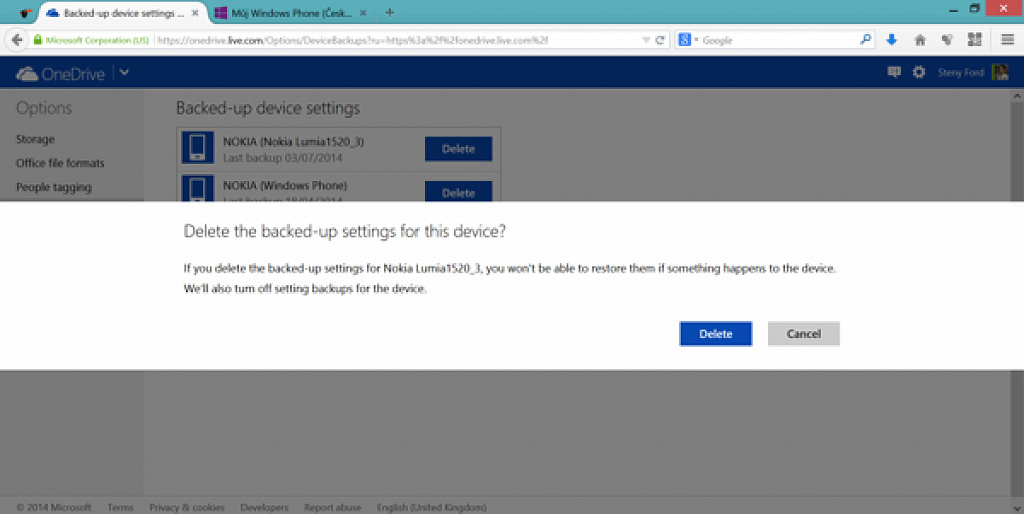Open the Terms footer link
The width and height of the screenshot is (1024, 514).
(120, 507)
